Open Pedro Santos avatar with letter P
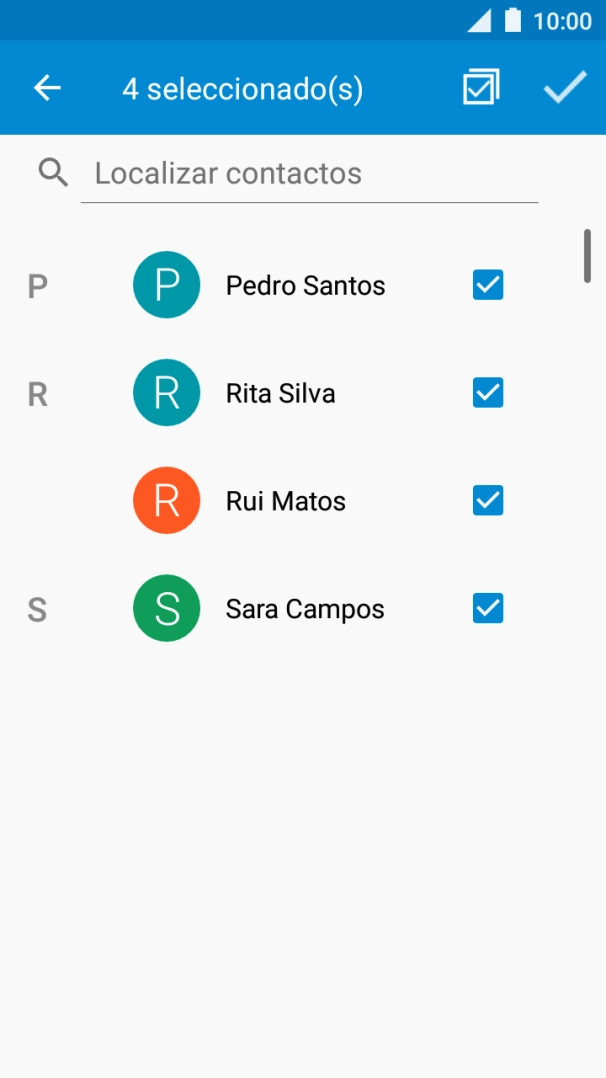 coord(166,285)
